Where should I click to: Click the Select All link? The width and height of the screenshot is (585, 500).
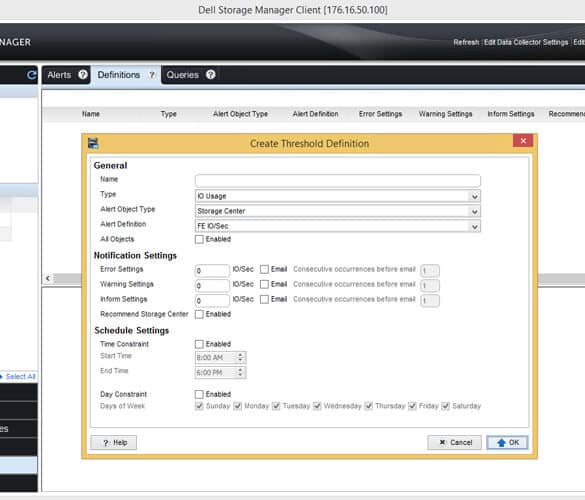[21, 376]
